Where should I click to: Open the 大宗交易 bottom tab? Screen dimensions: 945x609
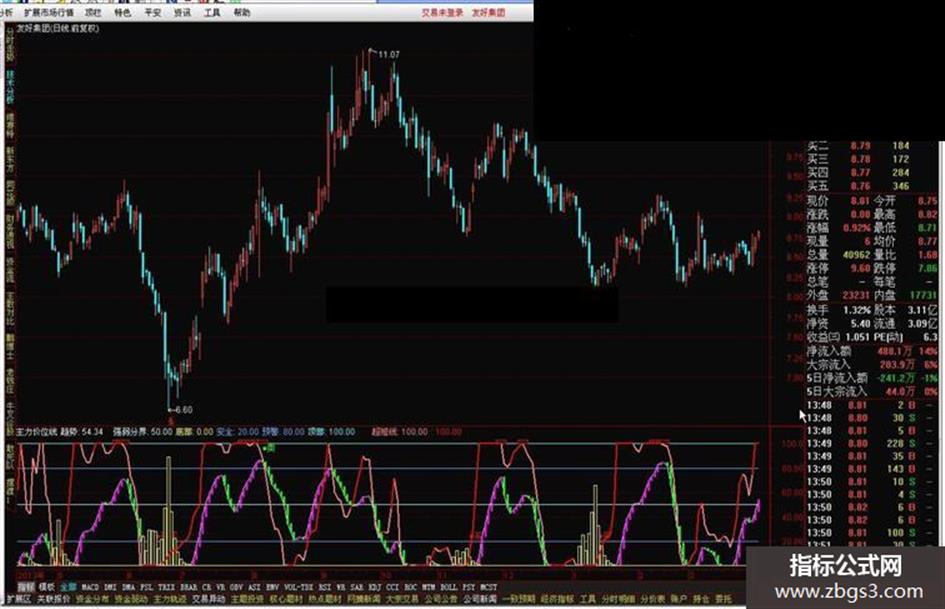pos(402,599)
